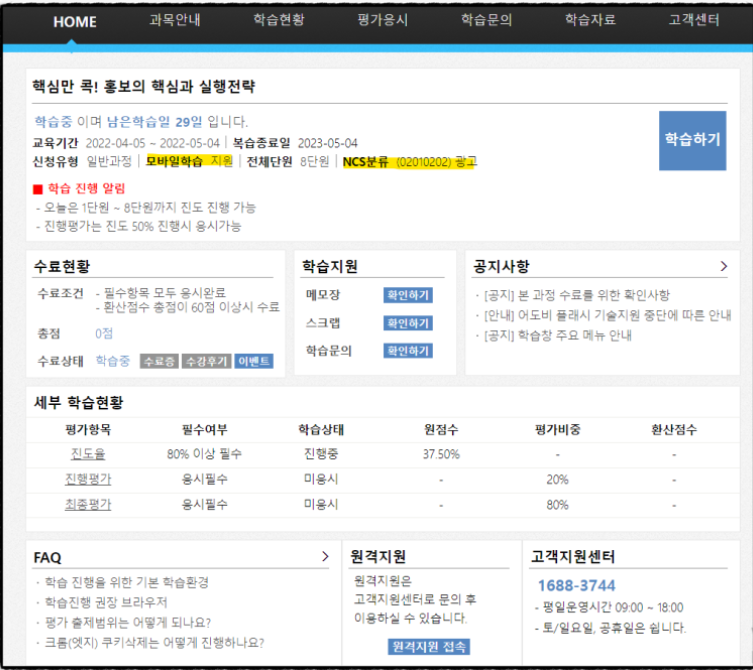Image resolution: width=753 pixels, height=670 pixels.
Task: Click the 37.50% progress value
Action: (x=441, y=454)
